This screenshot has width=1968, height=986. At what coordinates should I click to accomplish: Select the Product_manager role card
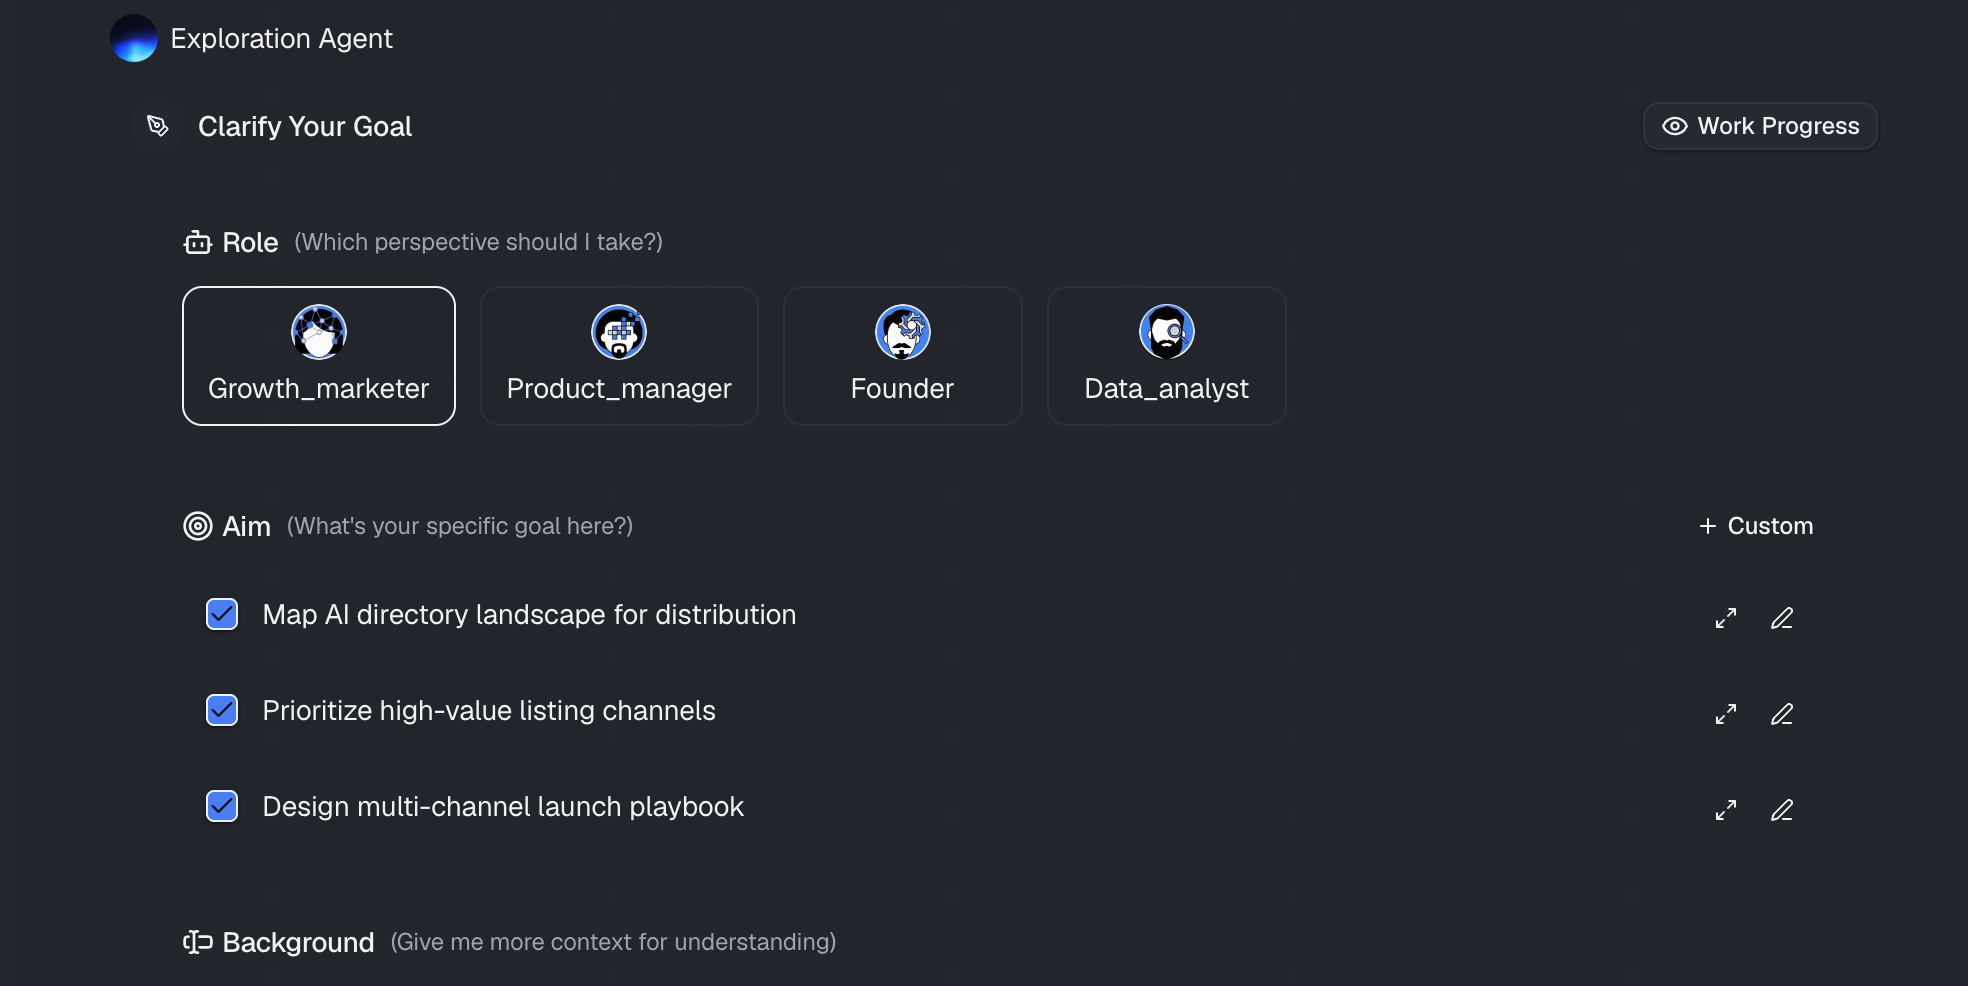pyautogui.click(x=619, y=356)
